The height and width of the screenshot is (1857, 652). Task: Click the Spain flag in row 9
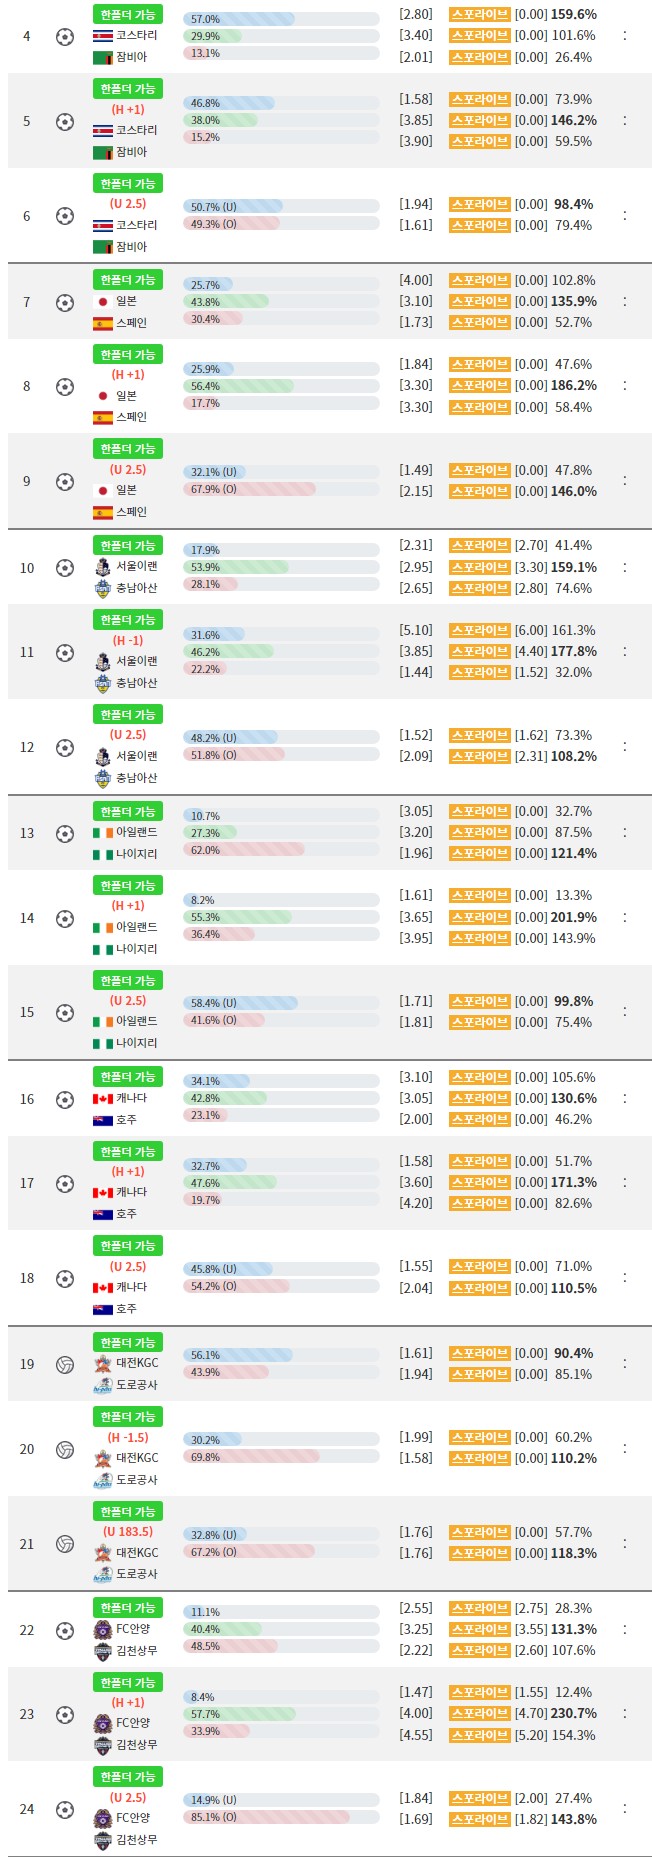(102, 512)
